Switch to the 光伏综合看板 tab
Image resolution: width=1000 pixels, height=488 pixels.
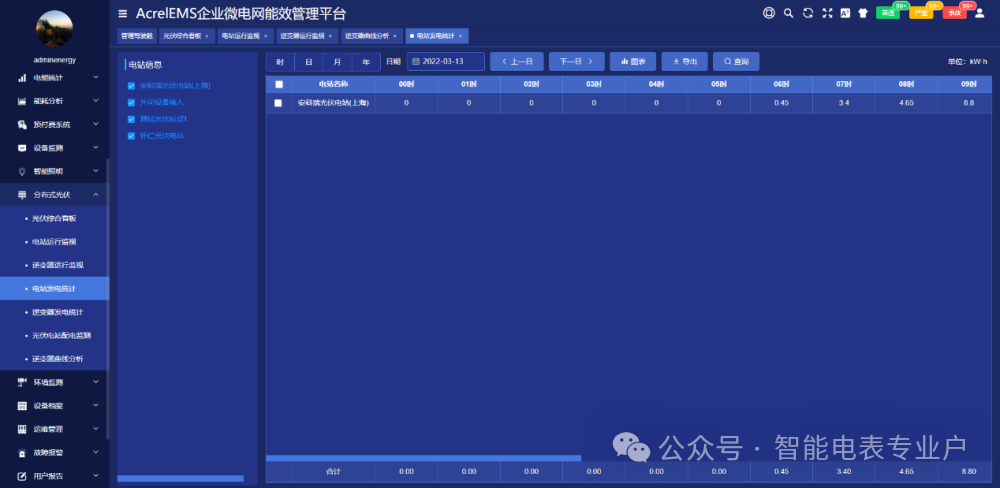click(186, 36)
